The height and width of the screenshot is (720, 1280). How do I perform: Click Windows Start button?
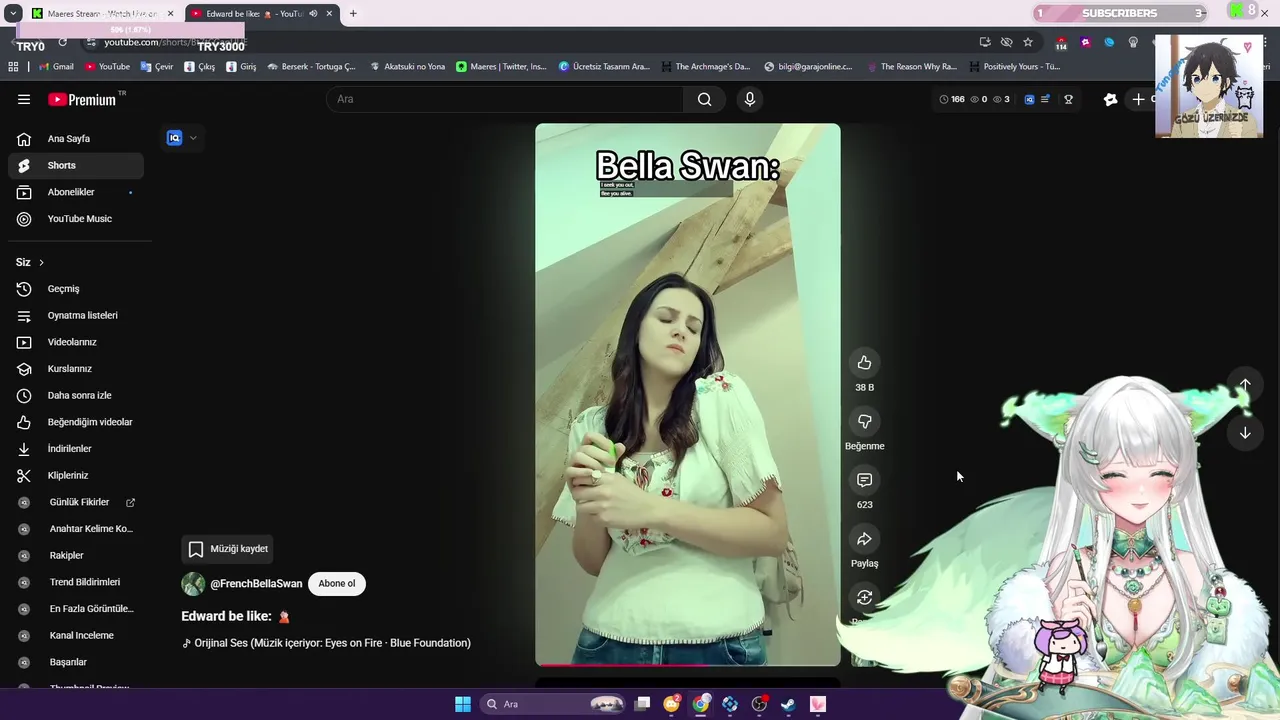point(463,704)
